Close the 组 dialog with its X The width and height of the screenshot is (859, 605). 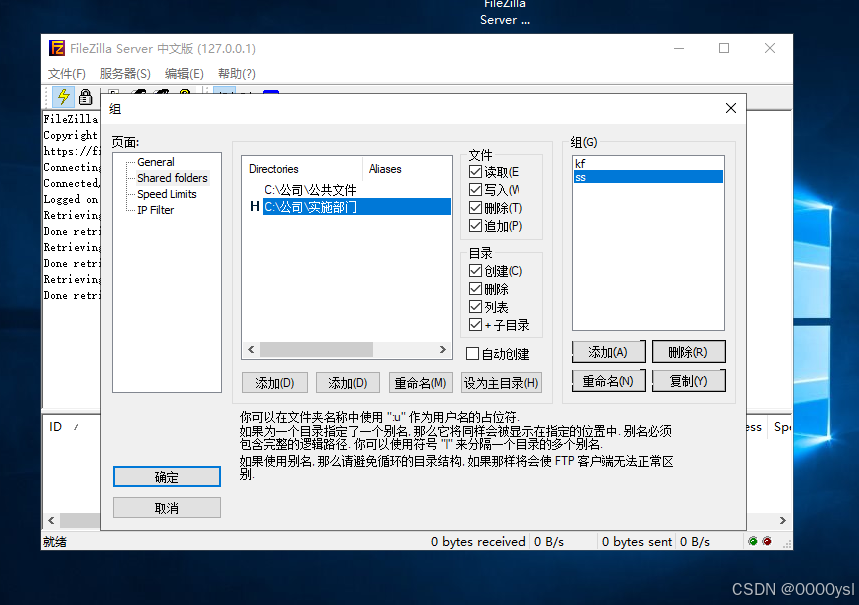point(731,108)
